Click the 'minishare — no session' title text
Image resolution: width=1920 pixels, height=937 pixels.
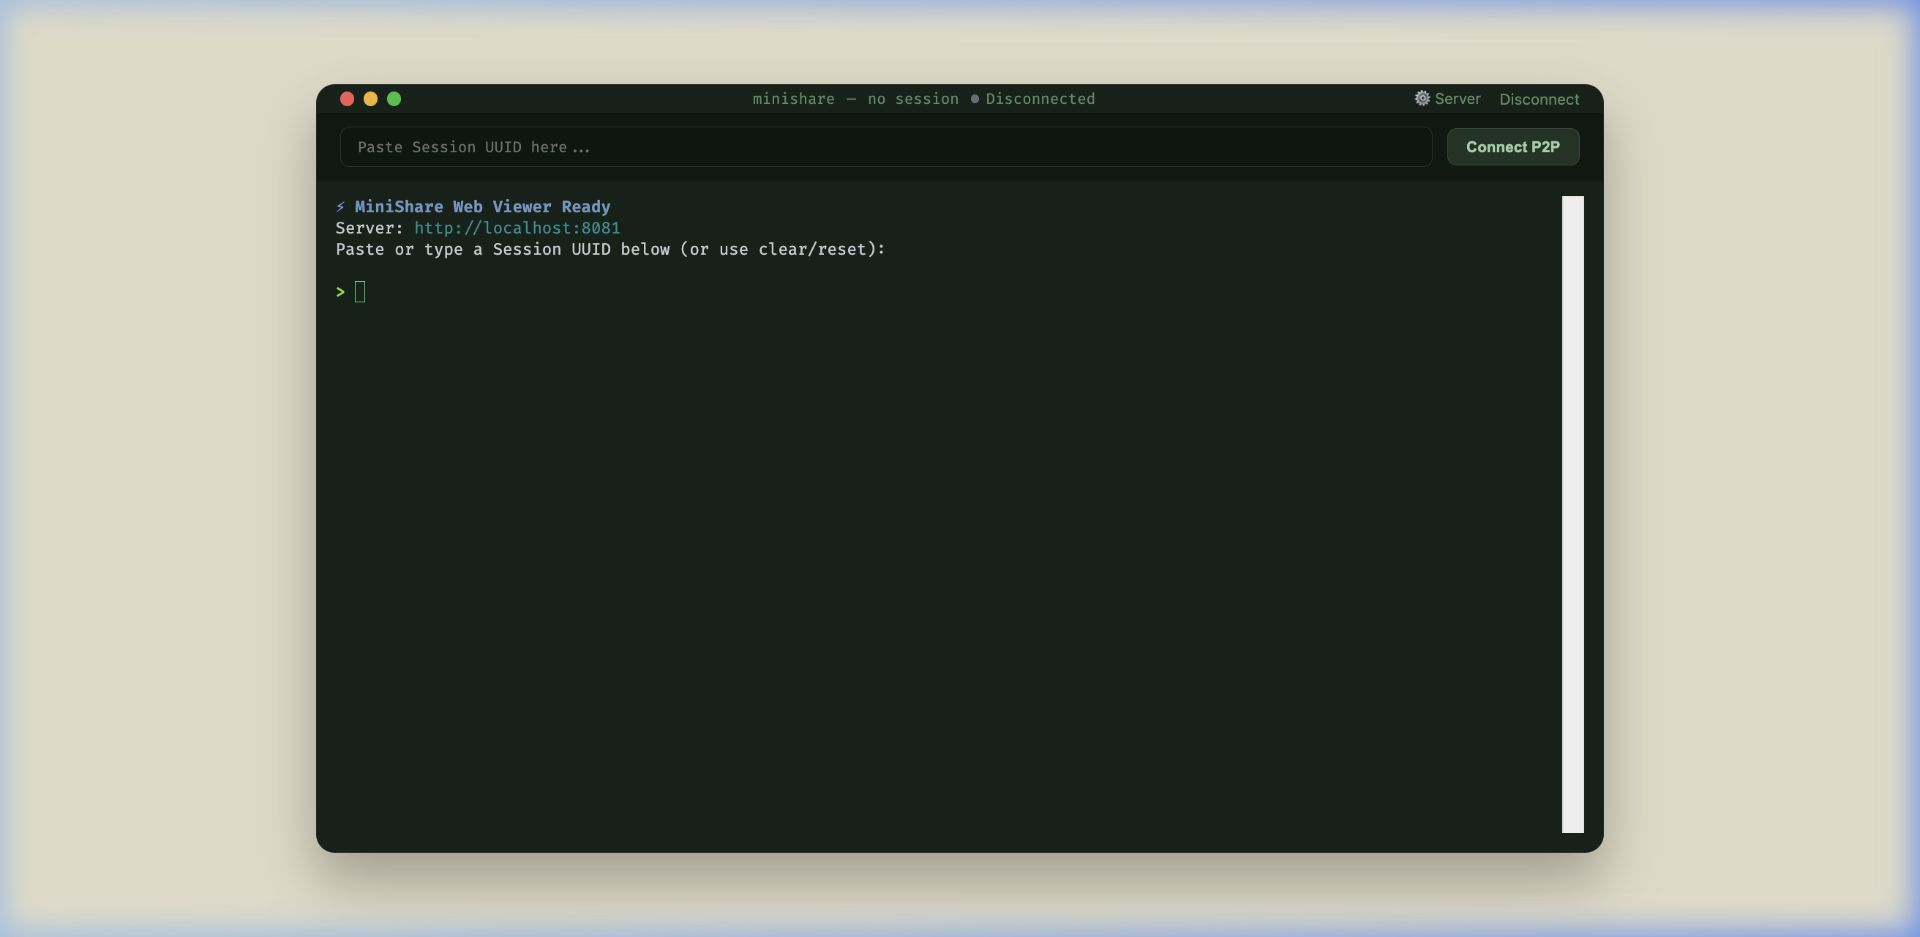pyautogui.click(x=855, y=99)
